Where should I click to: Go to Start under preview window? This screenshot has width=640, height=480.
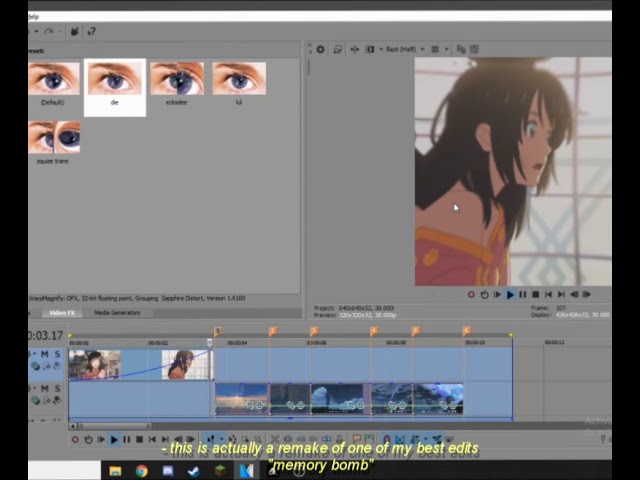(549, 294)
